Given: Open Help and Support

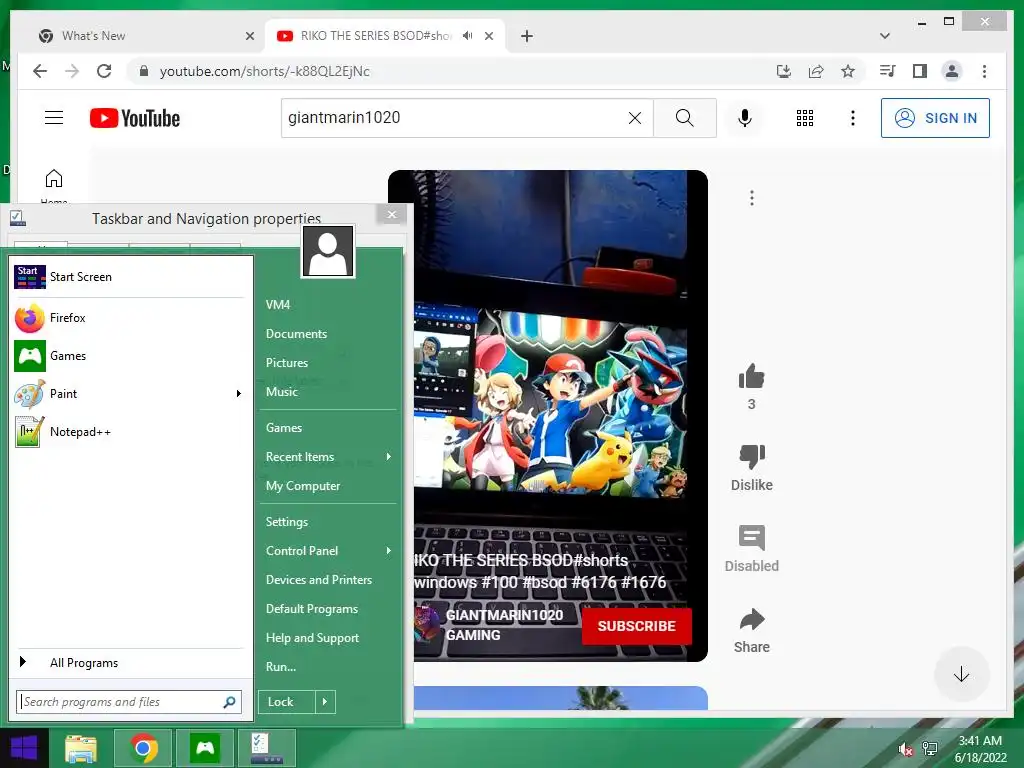Looking at the screenshot, I should click(312, 638).
